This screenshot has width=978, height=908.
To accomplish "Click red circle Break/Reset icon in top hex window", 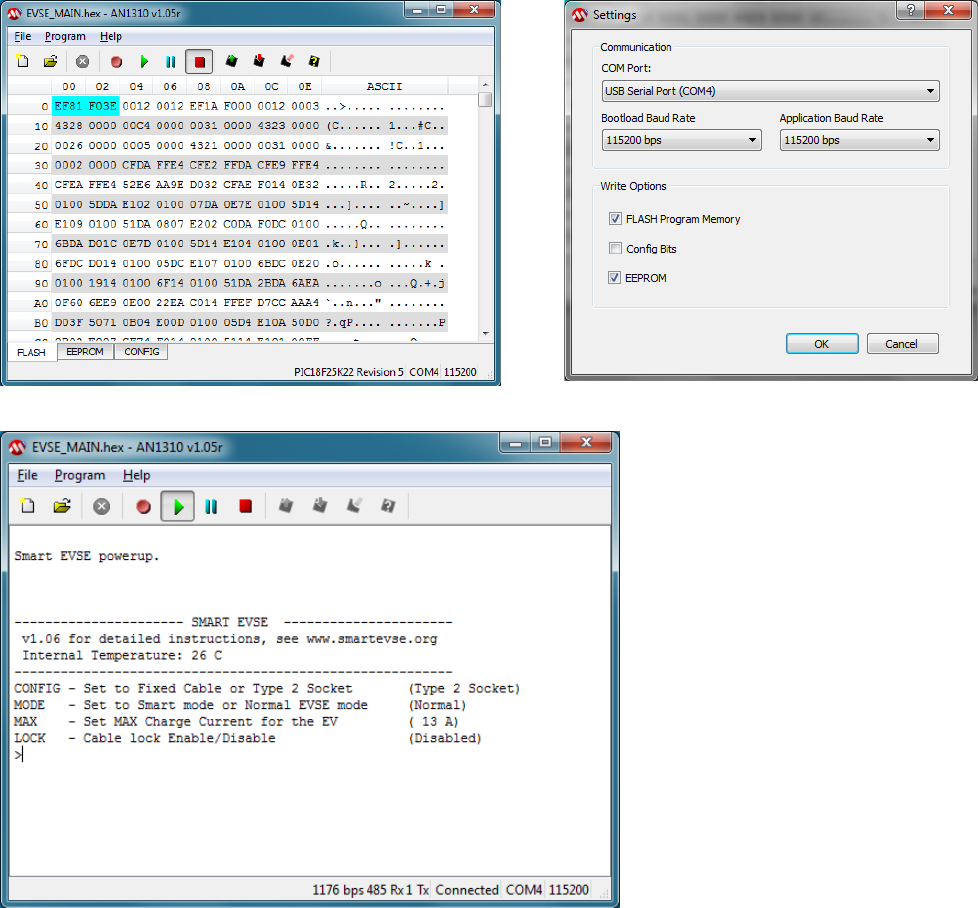I will 116,61.
